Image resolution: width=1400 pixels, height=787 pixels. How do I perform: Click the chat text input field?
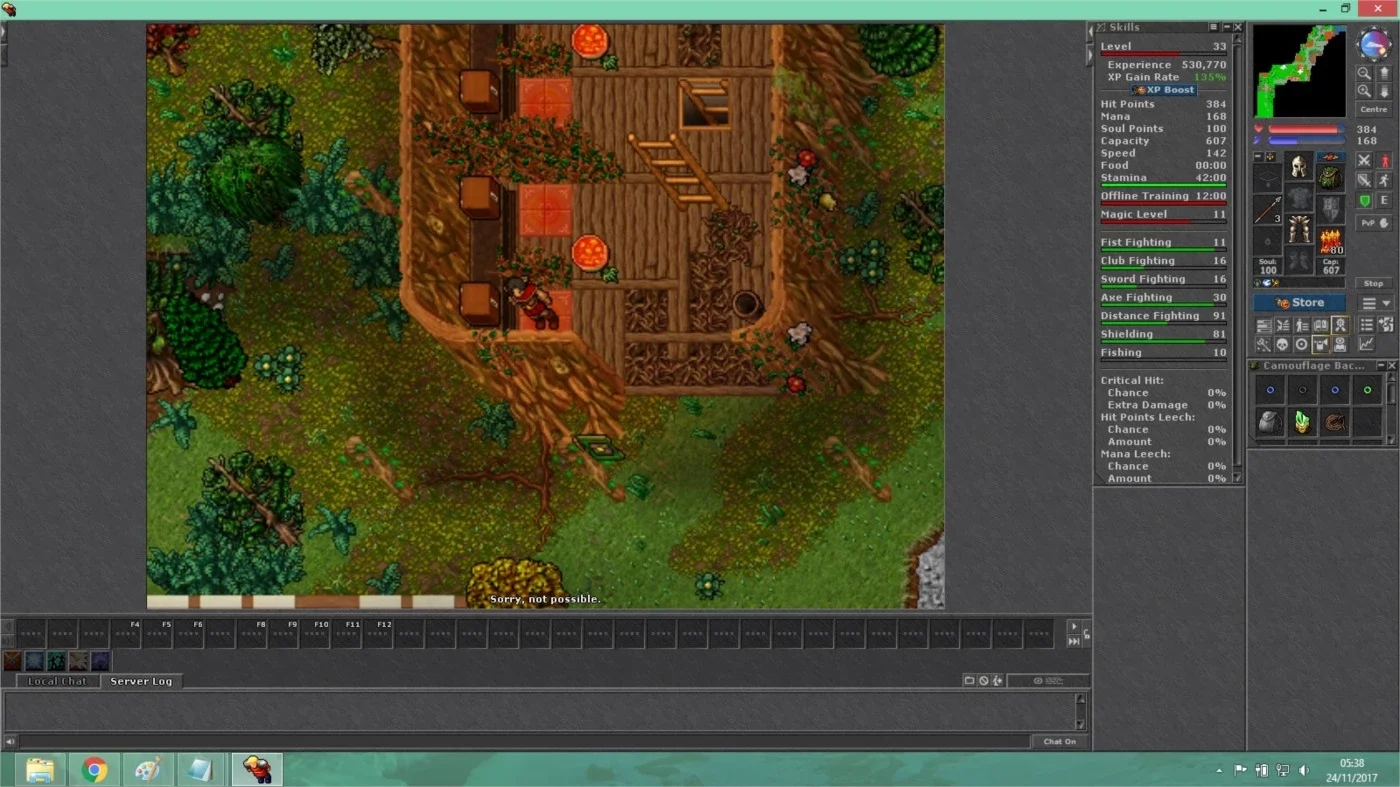(x=525, y=741)
